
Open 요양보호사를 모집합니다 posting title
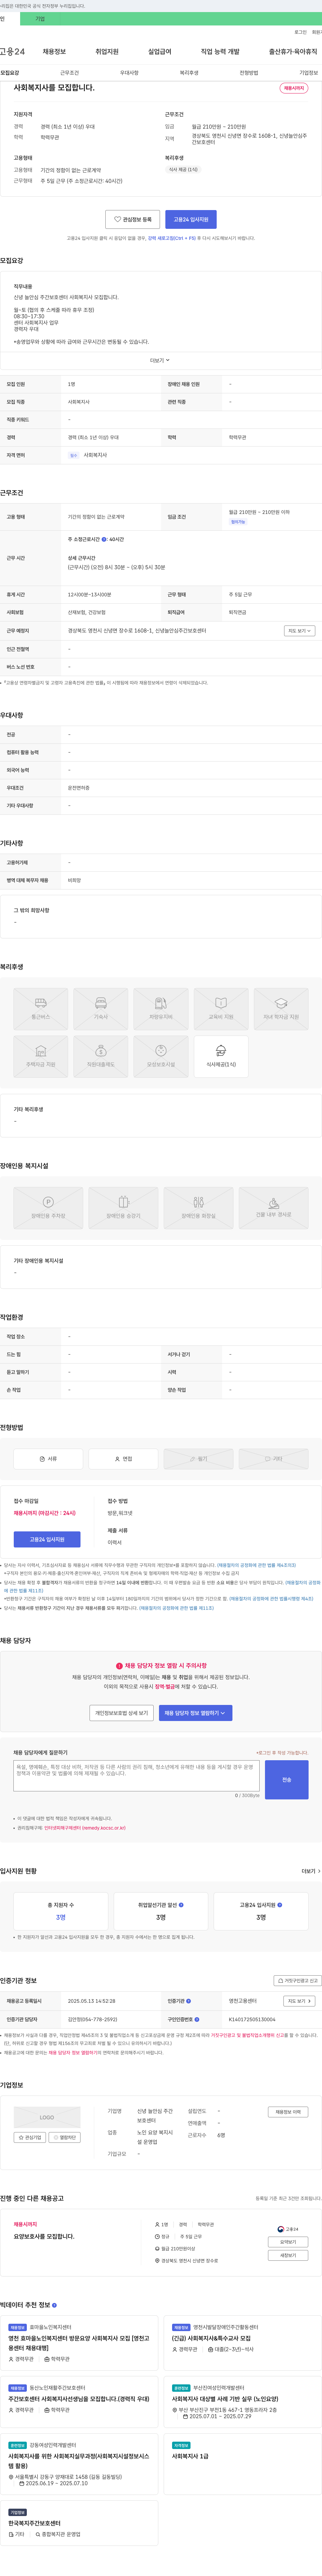click(44, 2237)
